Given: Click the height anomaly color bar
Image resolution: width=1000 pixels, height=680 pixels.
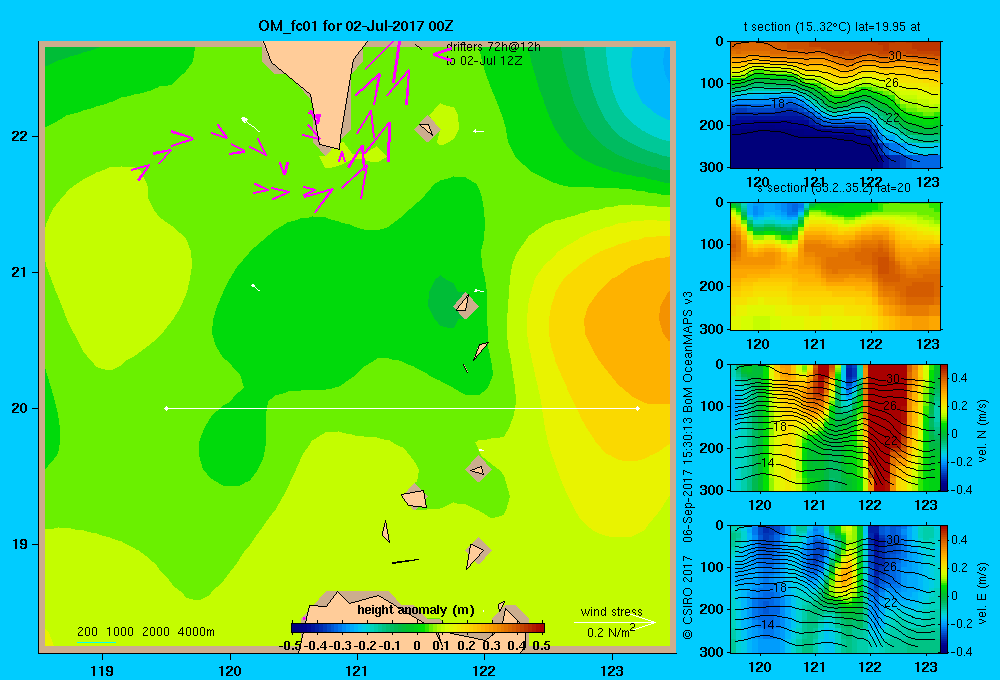Looking at the screenshot, I should click(x=418, y=628).
